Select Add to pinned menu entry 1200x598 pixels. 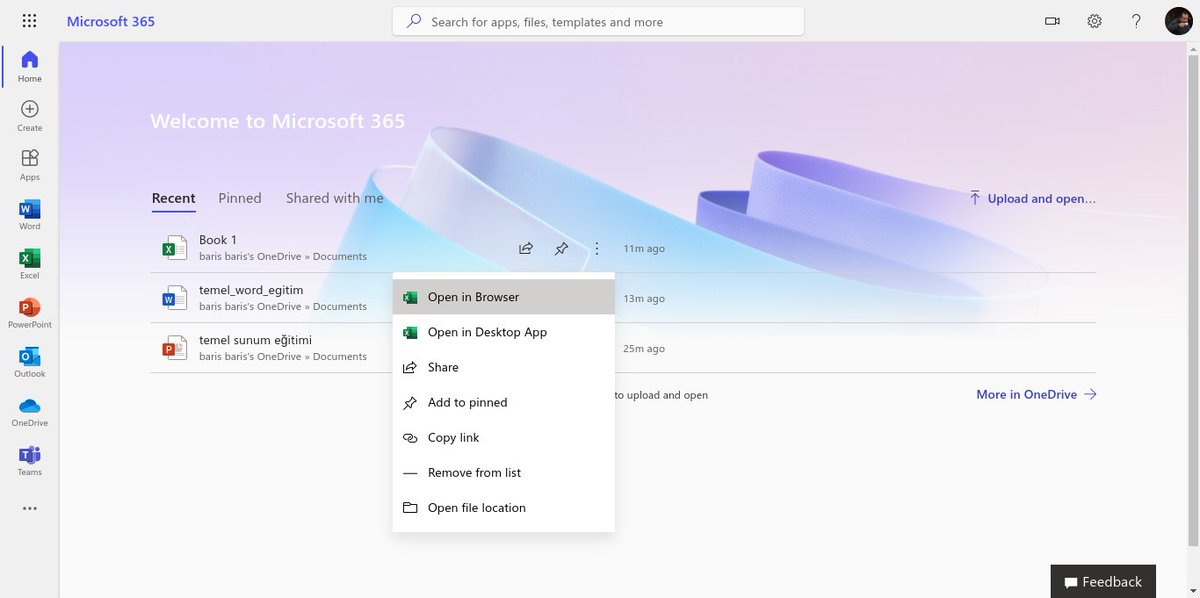pyautogui.click(x=504, y=402)
